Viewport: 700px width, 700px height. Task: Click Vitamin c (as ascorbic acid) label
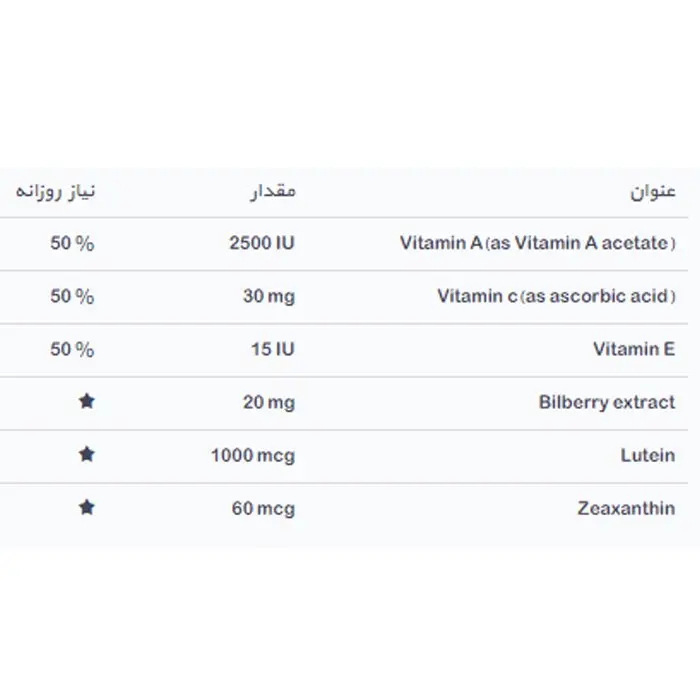tap(556, 296)
